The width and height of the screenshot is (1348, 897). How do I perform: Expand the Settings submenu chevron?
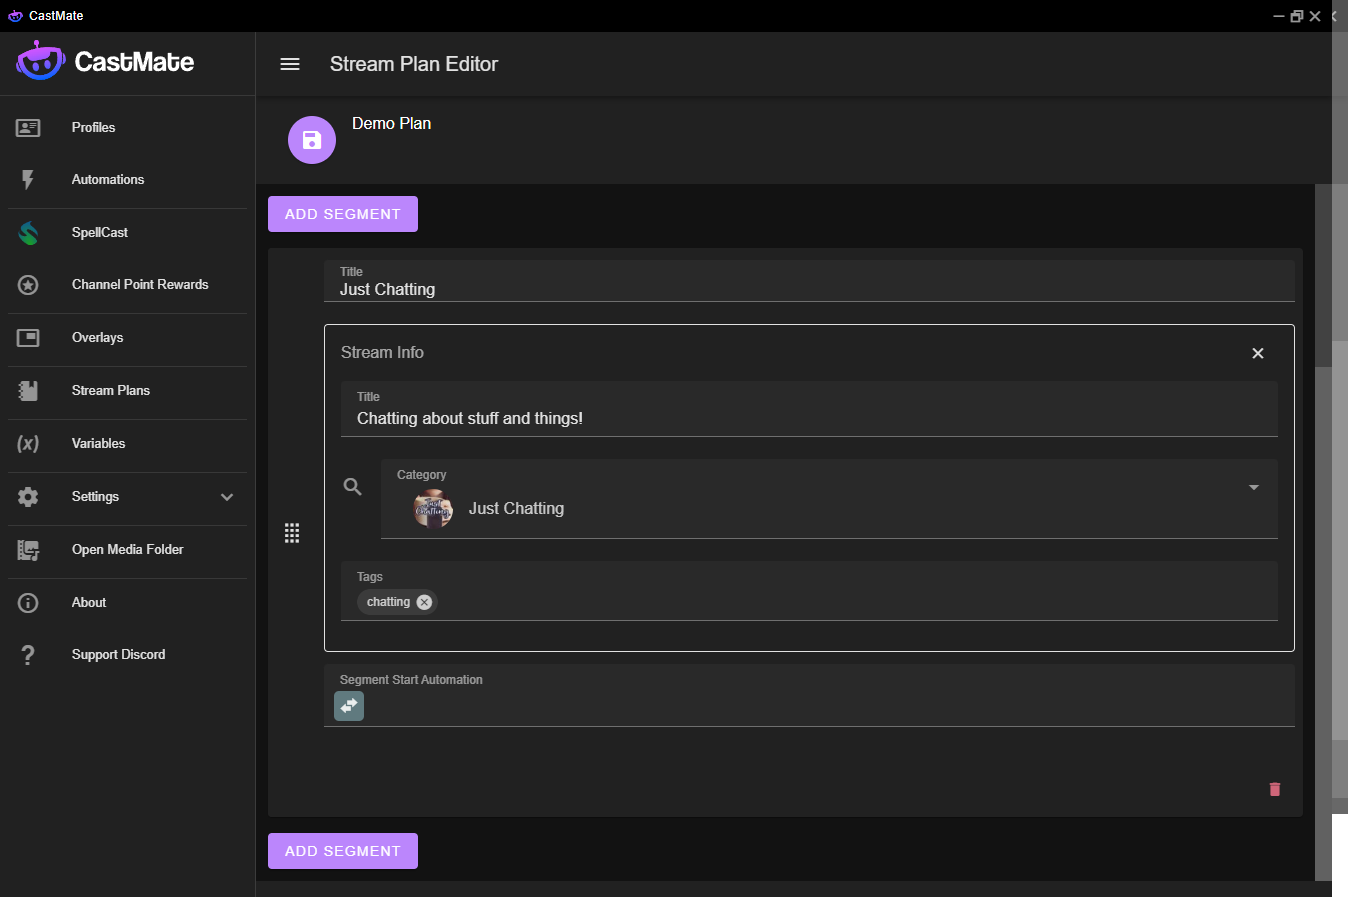[227, 497]
